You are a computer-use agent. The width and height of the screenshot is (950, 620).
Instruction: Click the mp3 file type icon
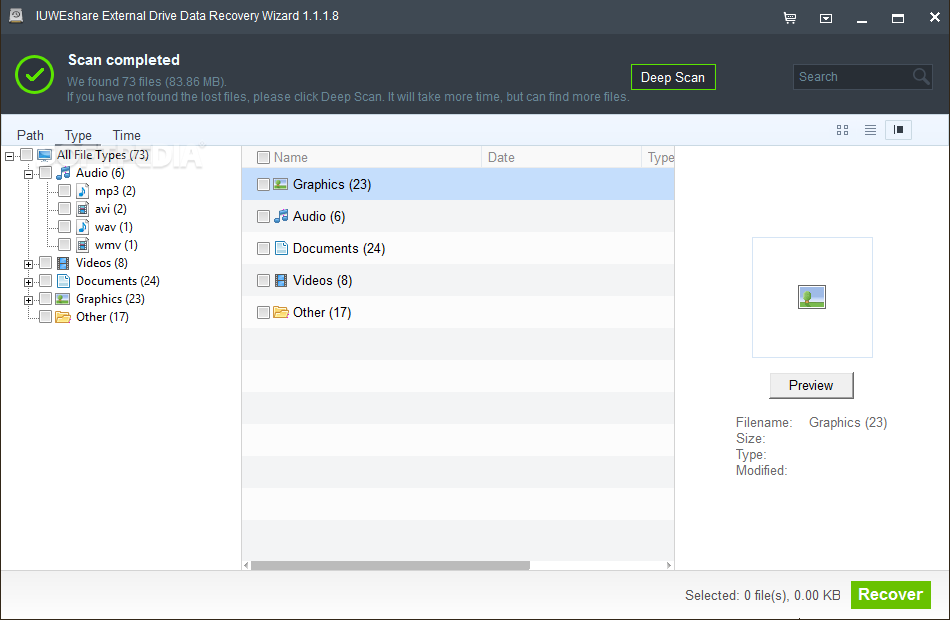click(83, 192)
